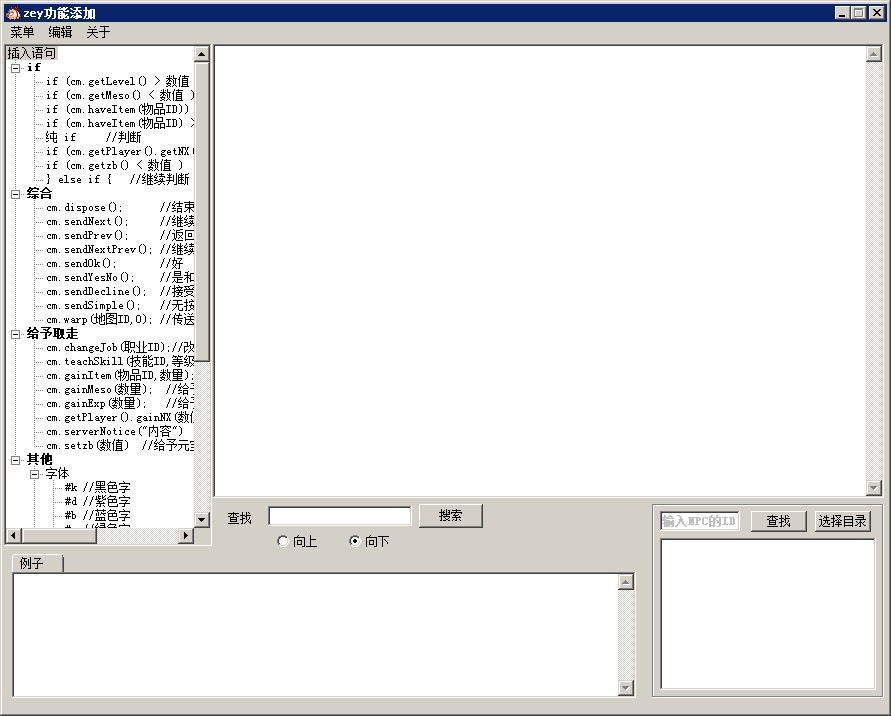Screen dimensions: 891x716
Task: Switch to the 例子 tab
Action: (x=38, y=563)
